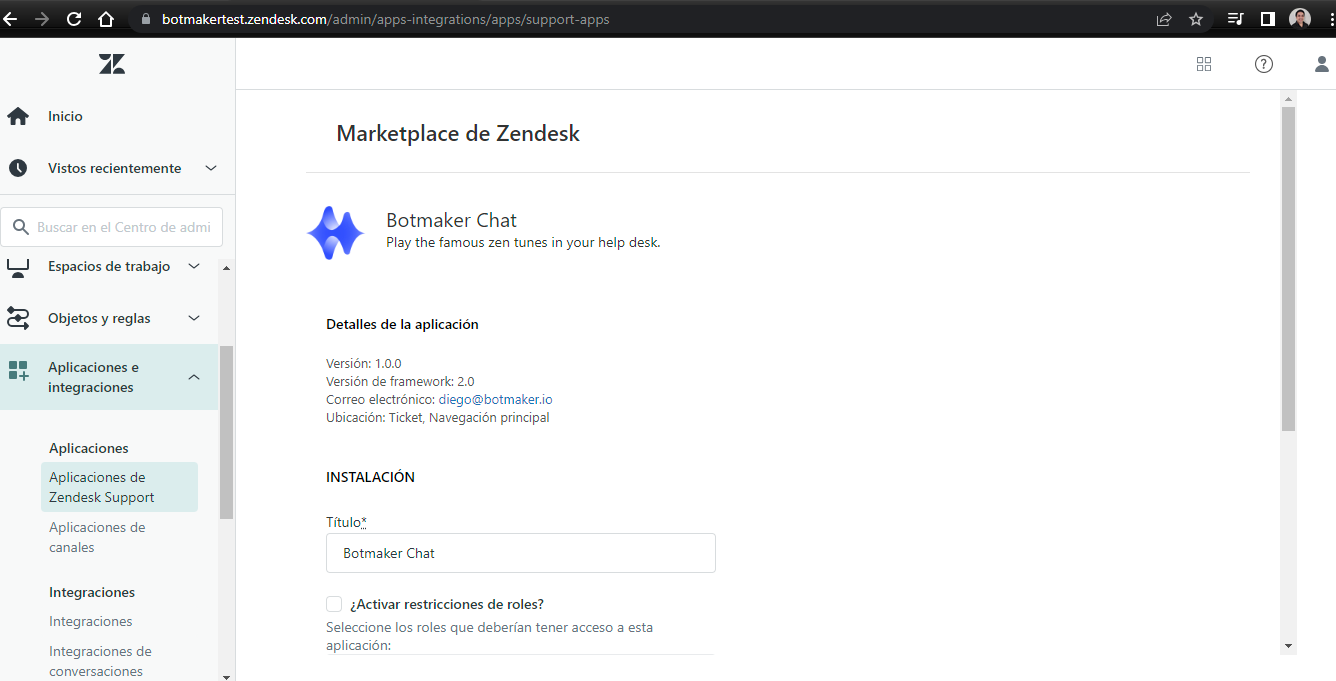Open the Zendesk products grid icon
1336x681 pixels.
click(x=1204, y=64)
